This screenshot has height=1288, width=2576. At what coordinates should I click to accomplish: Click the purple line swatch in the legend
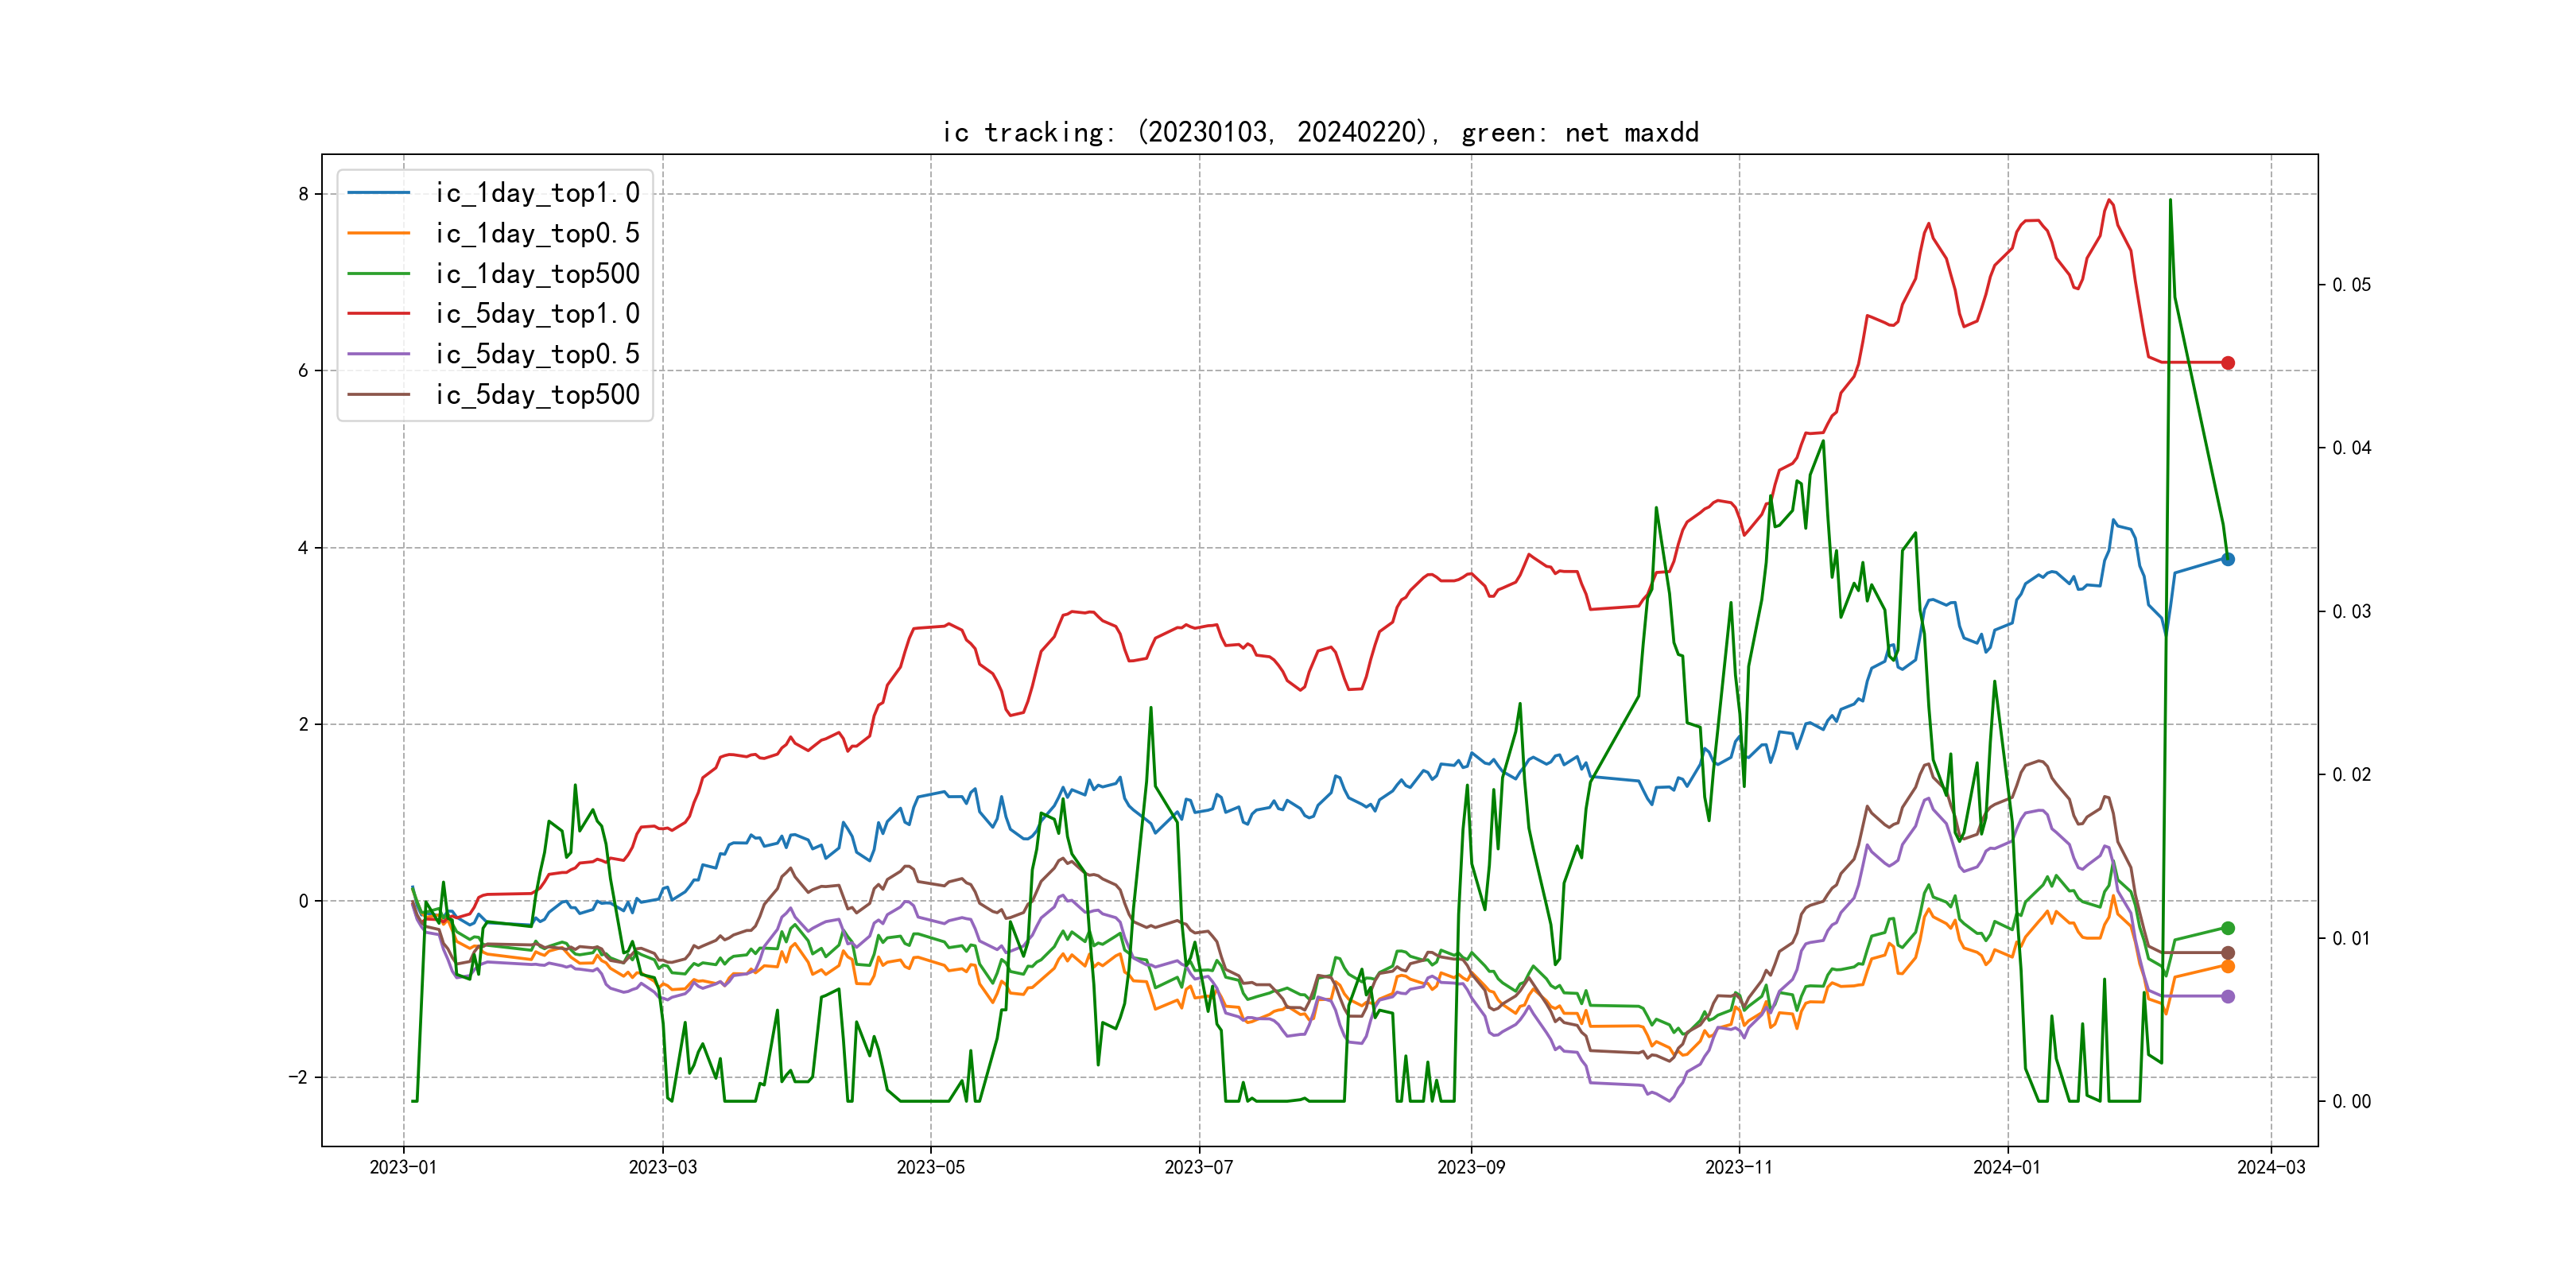[x=379, y=354]
